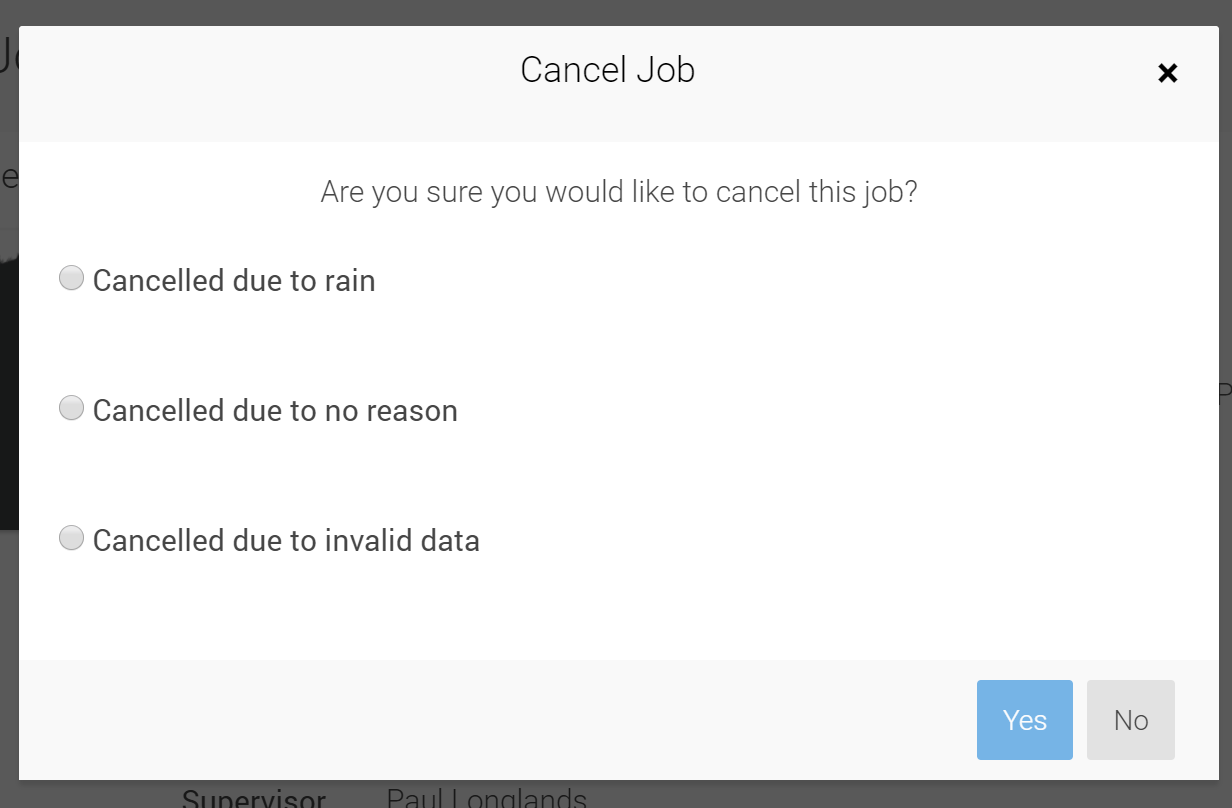Click the Cancel Job dialog title
This screenshot has height=808, width=1232.
point(607,69)
